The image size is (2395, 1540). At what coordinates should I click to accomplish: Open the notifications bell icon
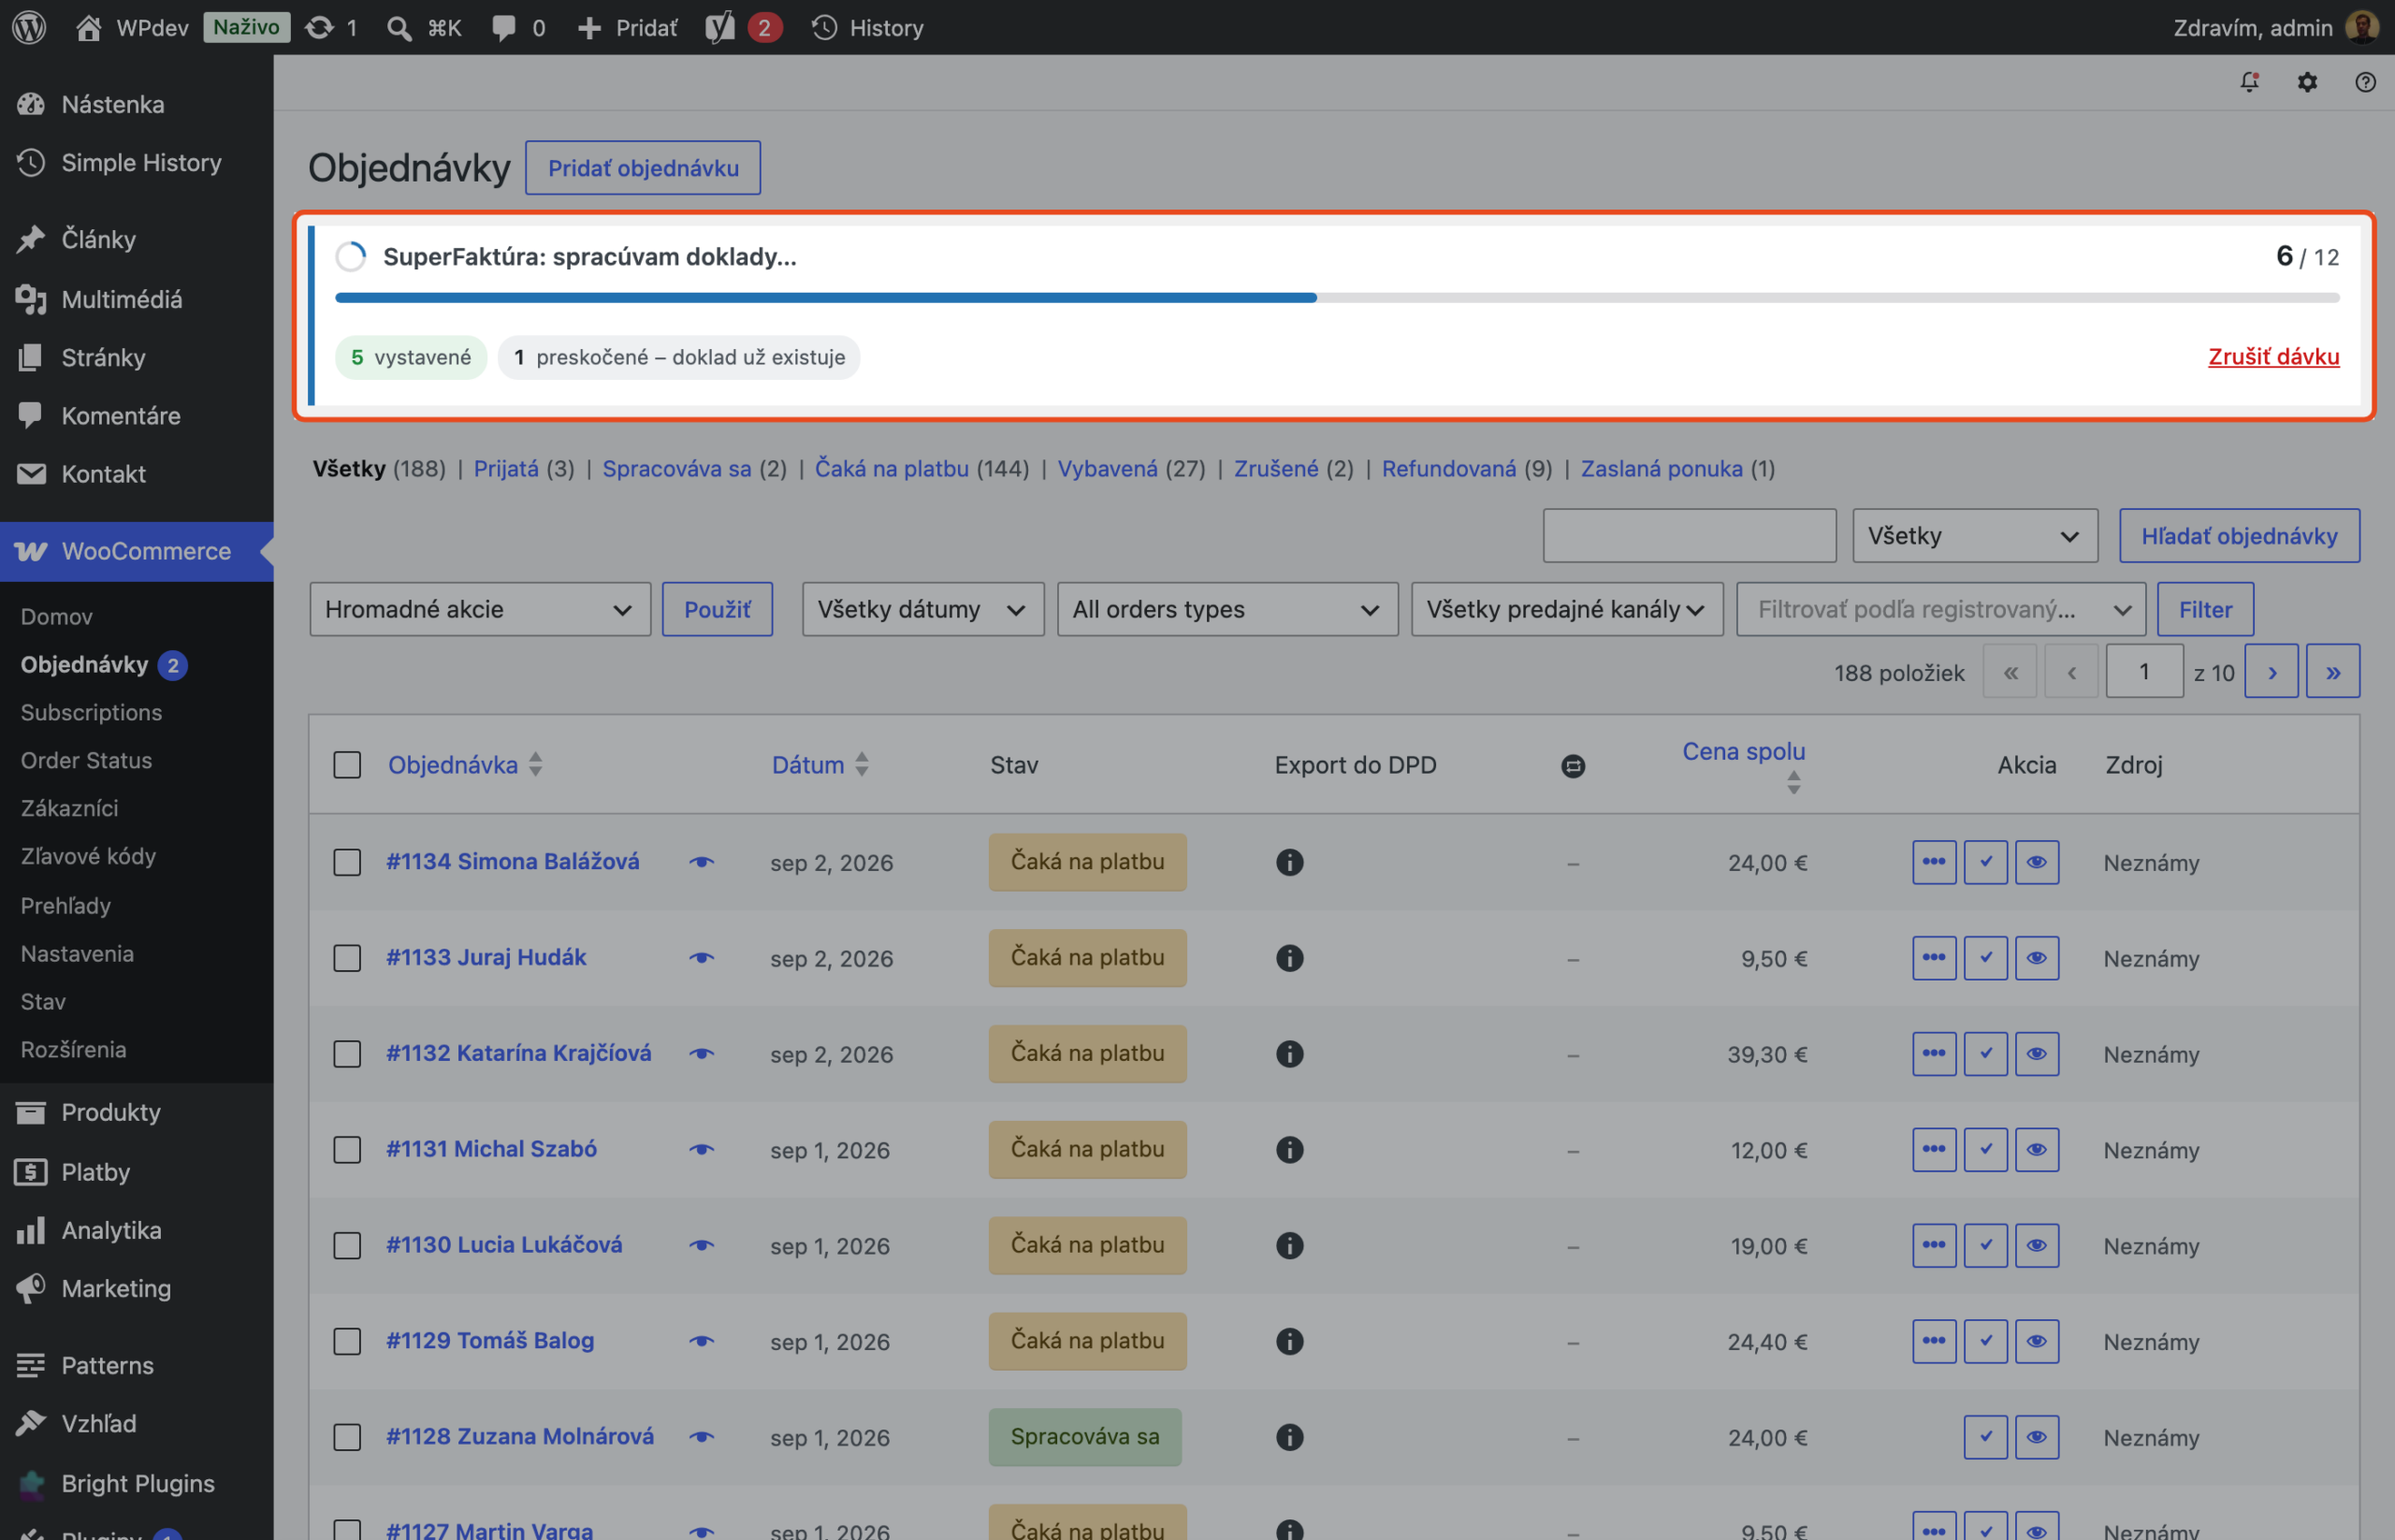click(2249, 82)
